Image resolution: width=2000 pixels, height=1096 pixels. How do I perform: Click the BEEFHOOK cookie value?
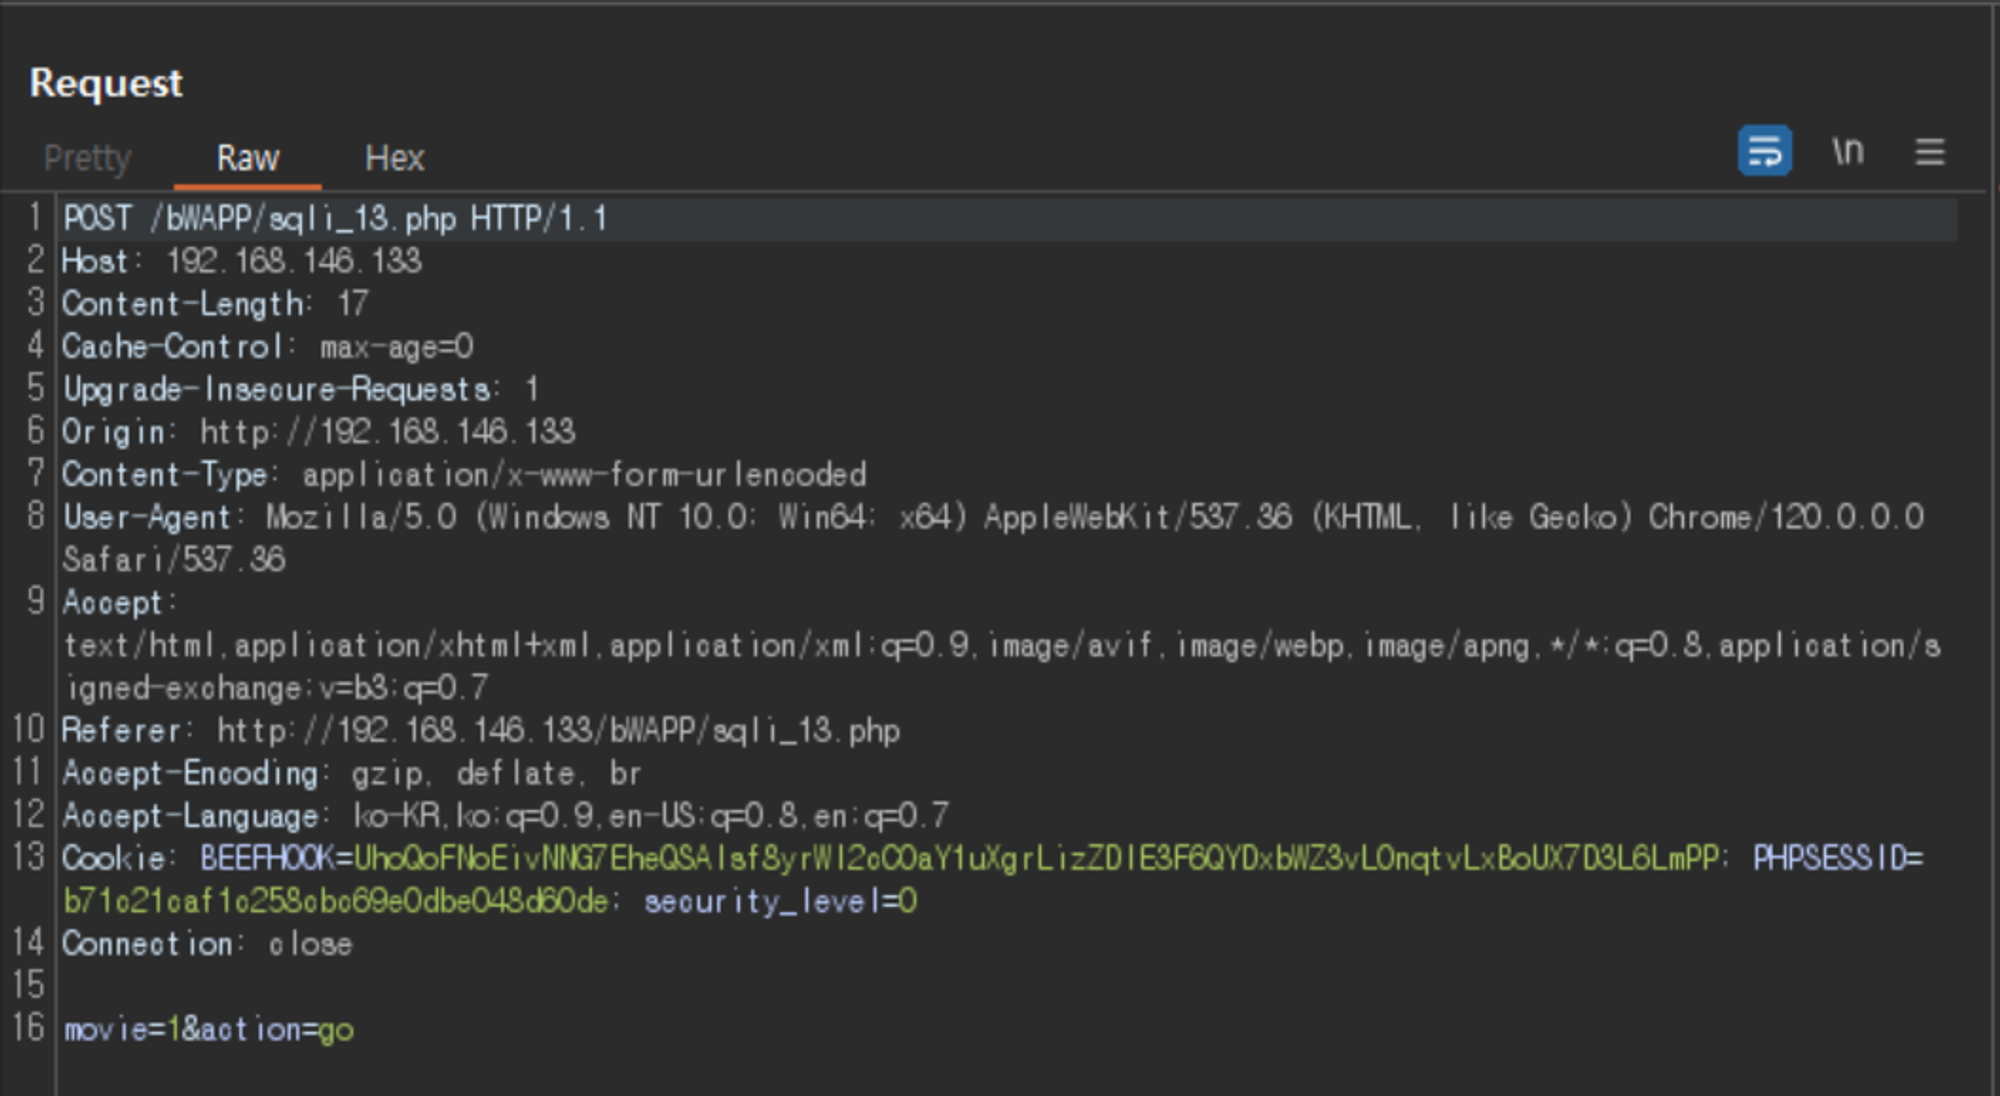pos(1037,858)
